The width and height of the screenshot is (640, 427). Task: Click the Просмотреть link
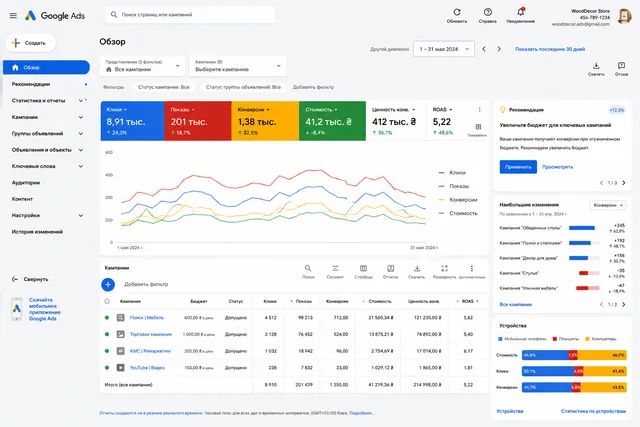(x=558, y=167)
